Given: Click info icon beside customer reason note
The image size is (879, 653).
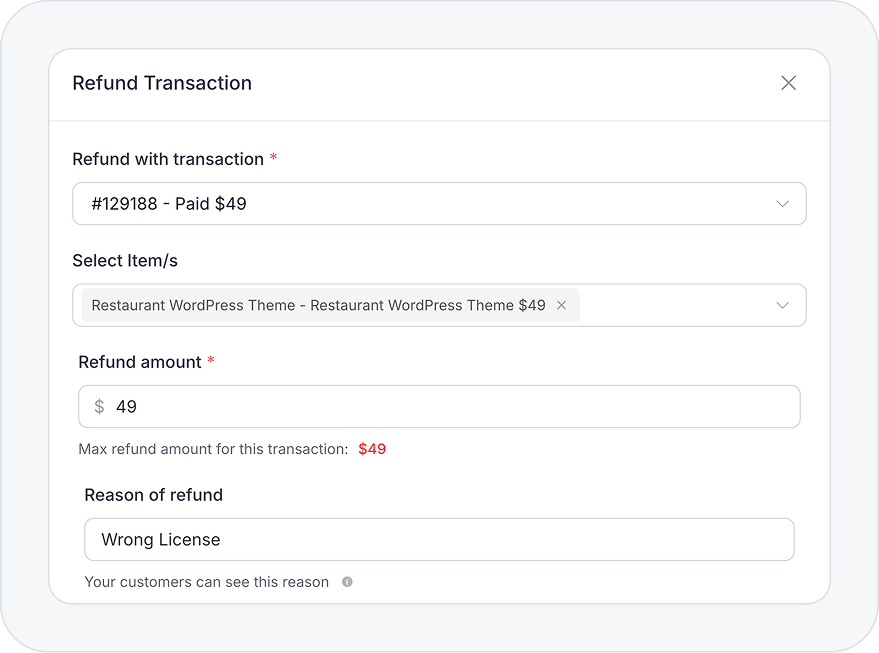Looking at the screenshot, I should [x=347, y=582].
